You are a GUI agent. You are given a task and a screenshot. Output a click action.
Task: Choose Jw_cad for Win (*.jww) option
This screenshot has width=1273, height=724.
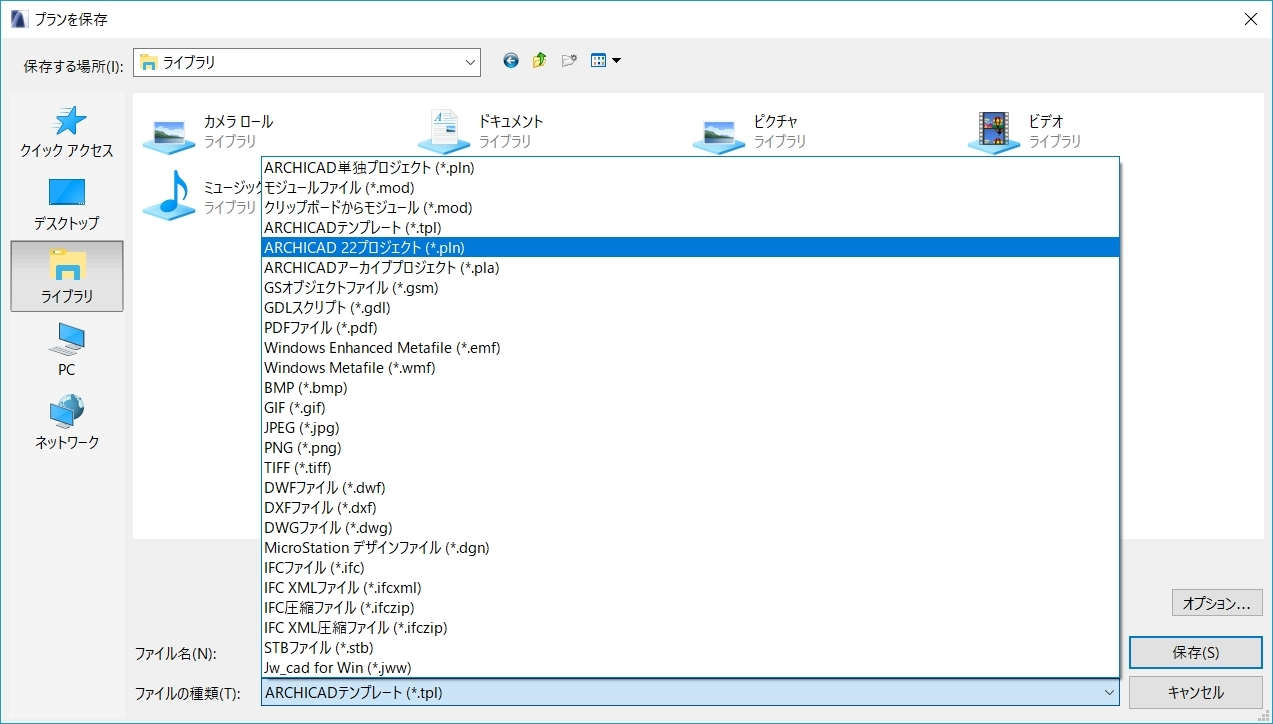click(690, 668)
